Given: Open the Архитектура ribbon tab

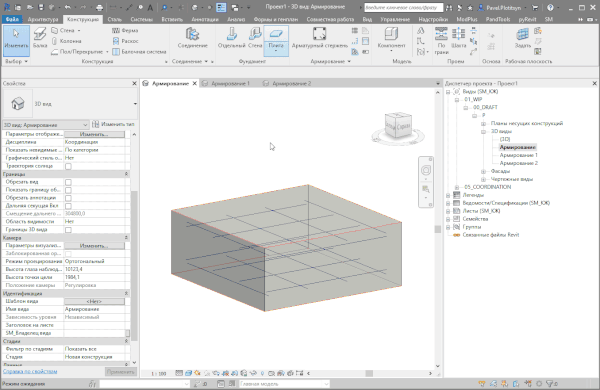Looking at the screenshot, I should (x=43, y=19).
